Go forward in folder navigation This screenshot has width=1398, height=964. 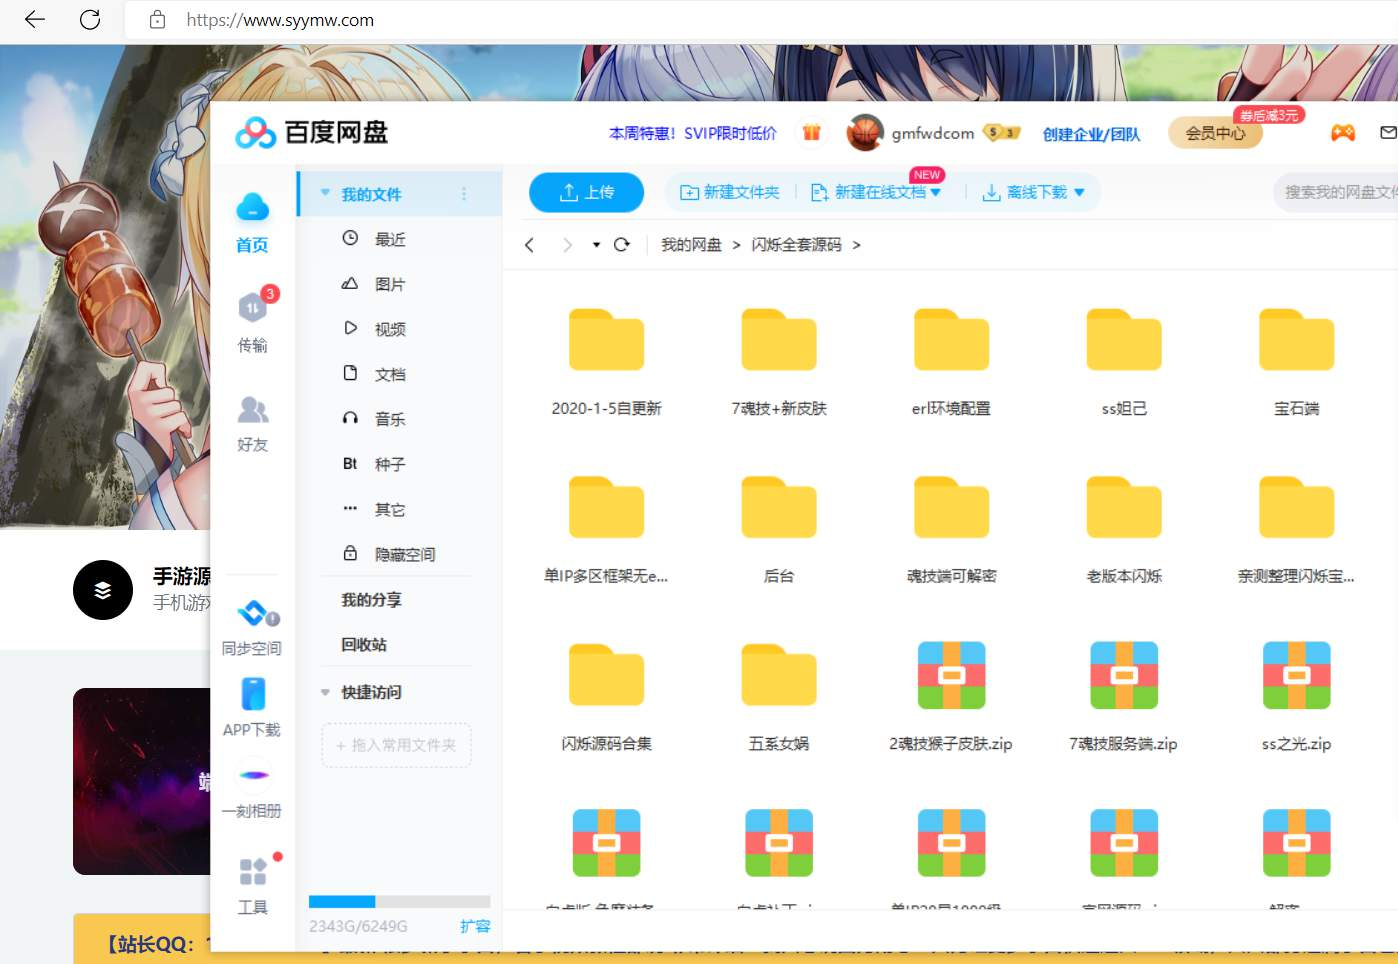coord(567,245)
